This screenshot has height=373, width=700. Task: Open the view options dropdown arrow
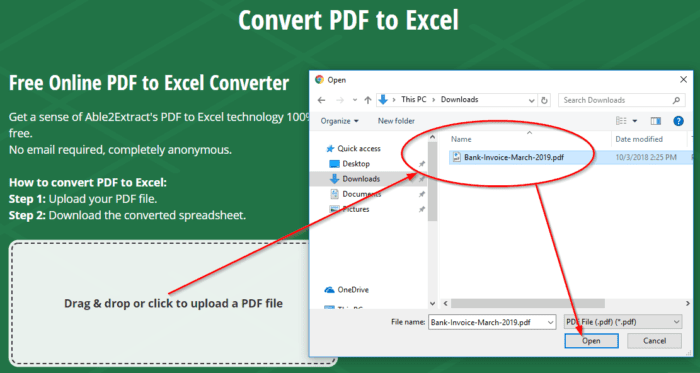click(635, 121)
